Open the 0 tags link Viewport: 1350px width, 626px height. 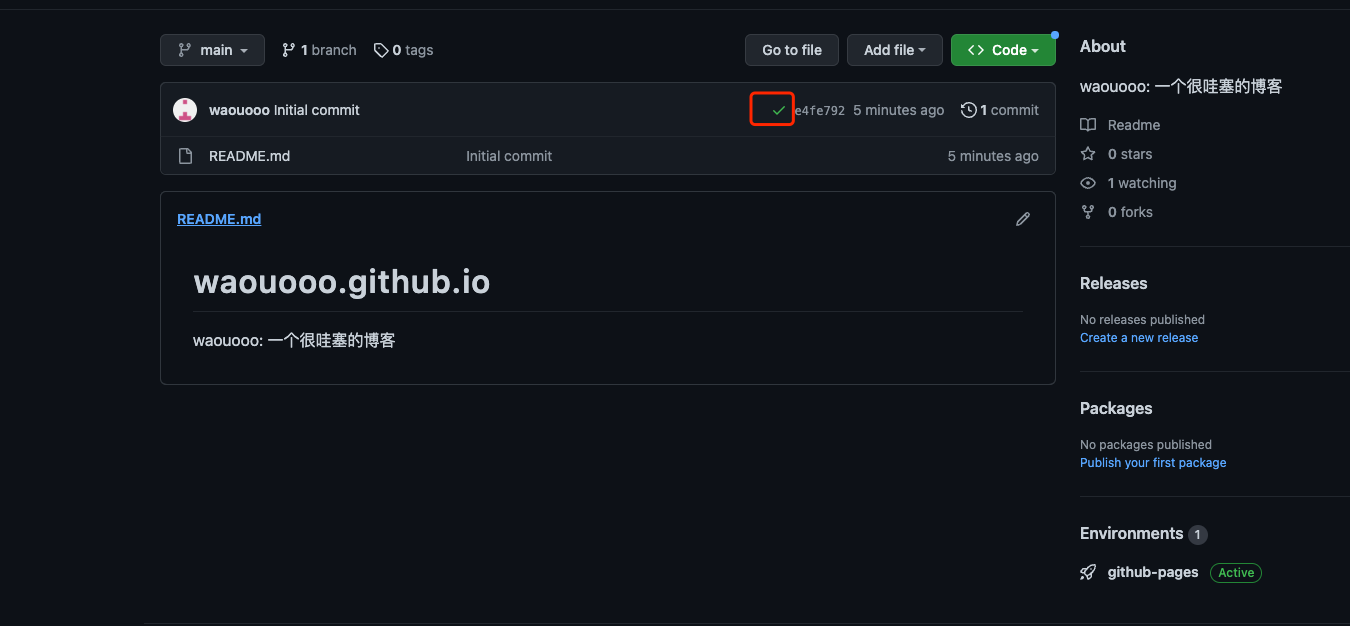pyautogui.click(x=403, y=50)
